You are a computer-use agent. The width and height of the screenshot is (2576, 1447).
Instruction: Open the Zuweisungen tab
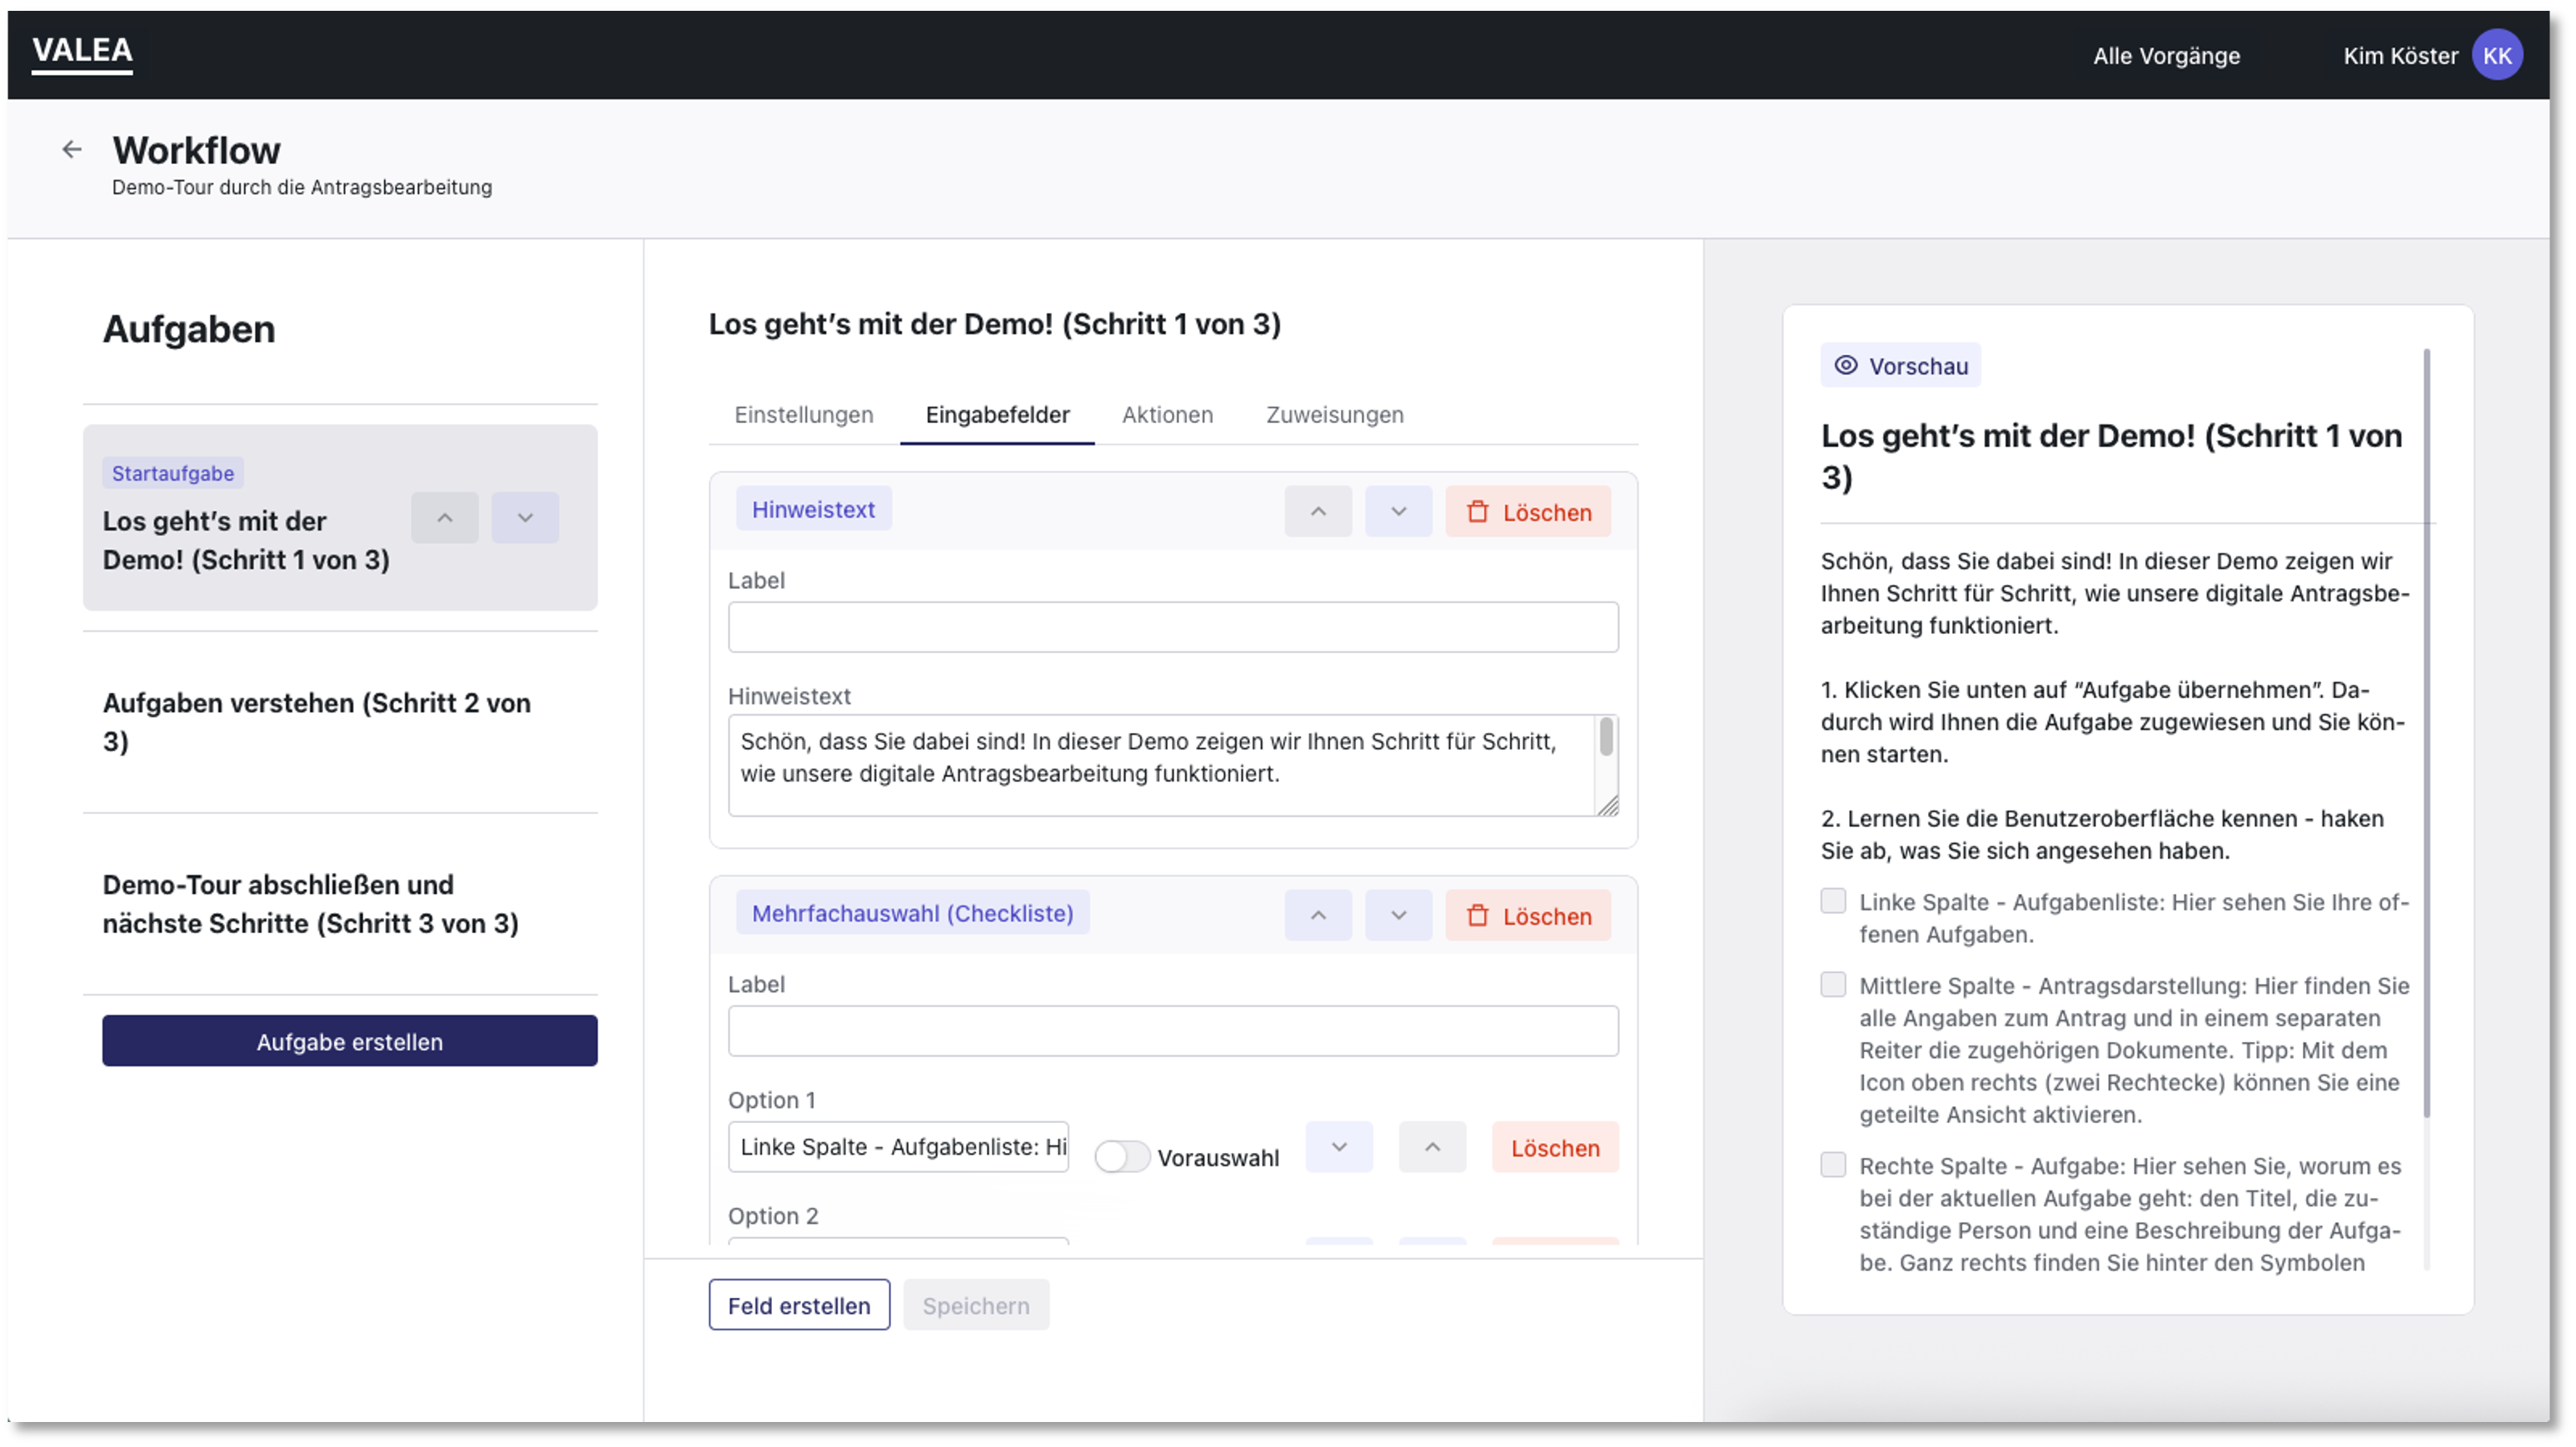pos(1334,415)
